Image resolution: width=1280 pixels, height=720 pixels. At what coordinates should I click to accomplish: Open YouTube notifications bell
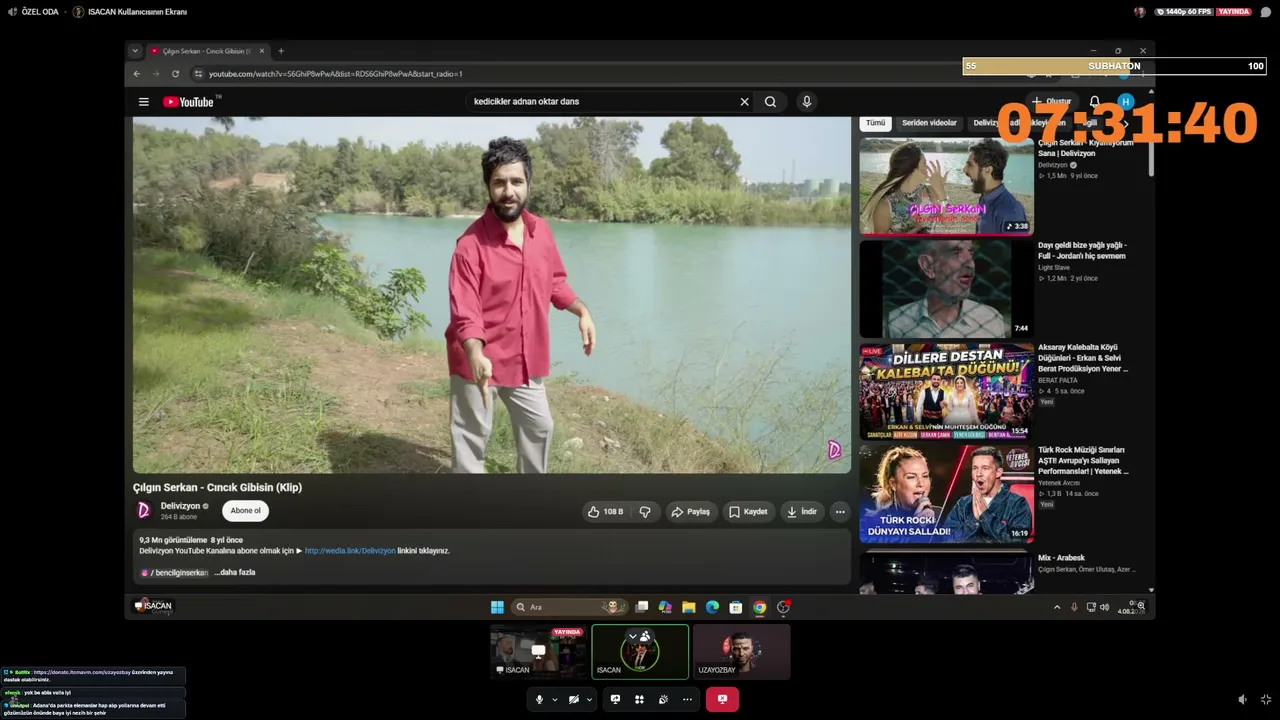[x=1095, y=102]
